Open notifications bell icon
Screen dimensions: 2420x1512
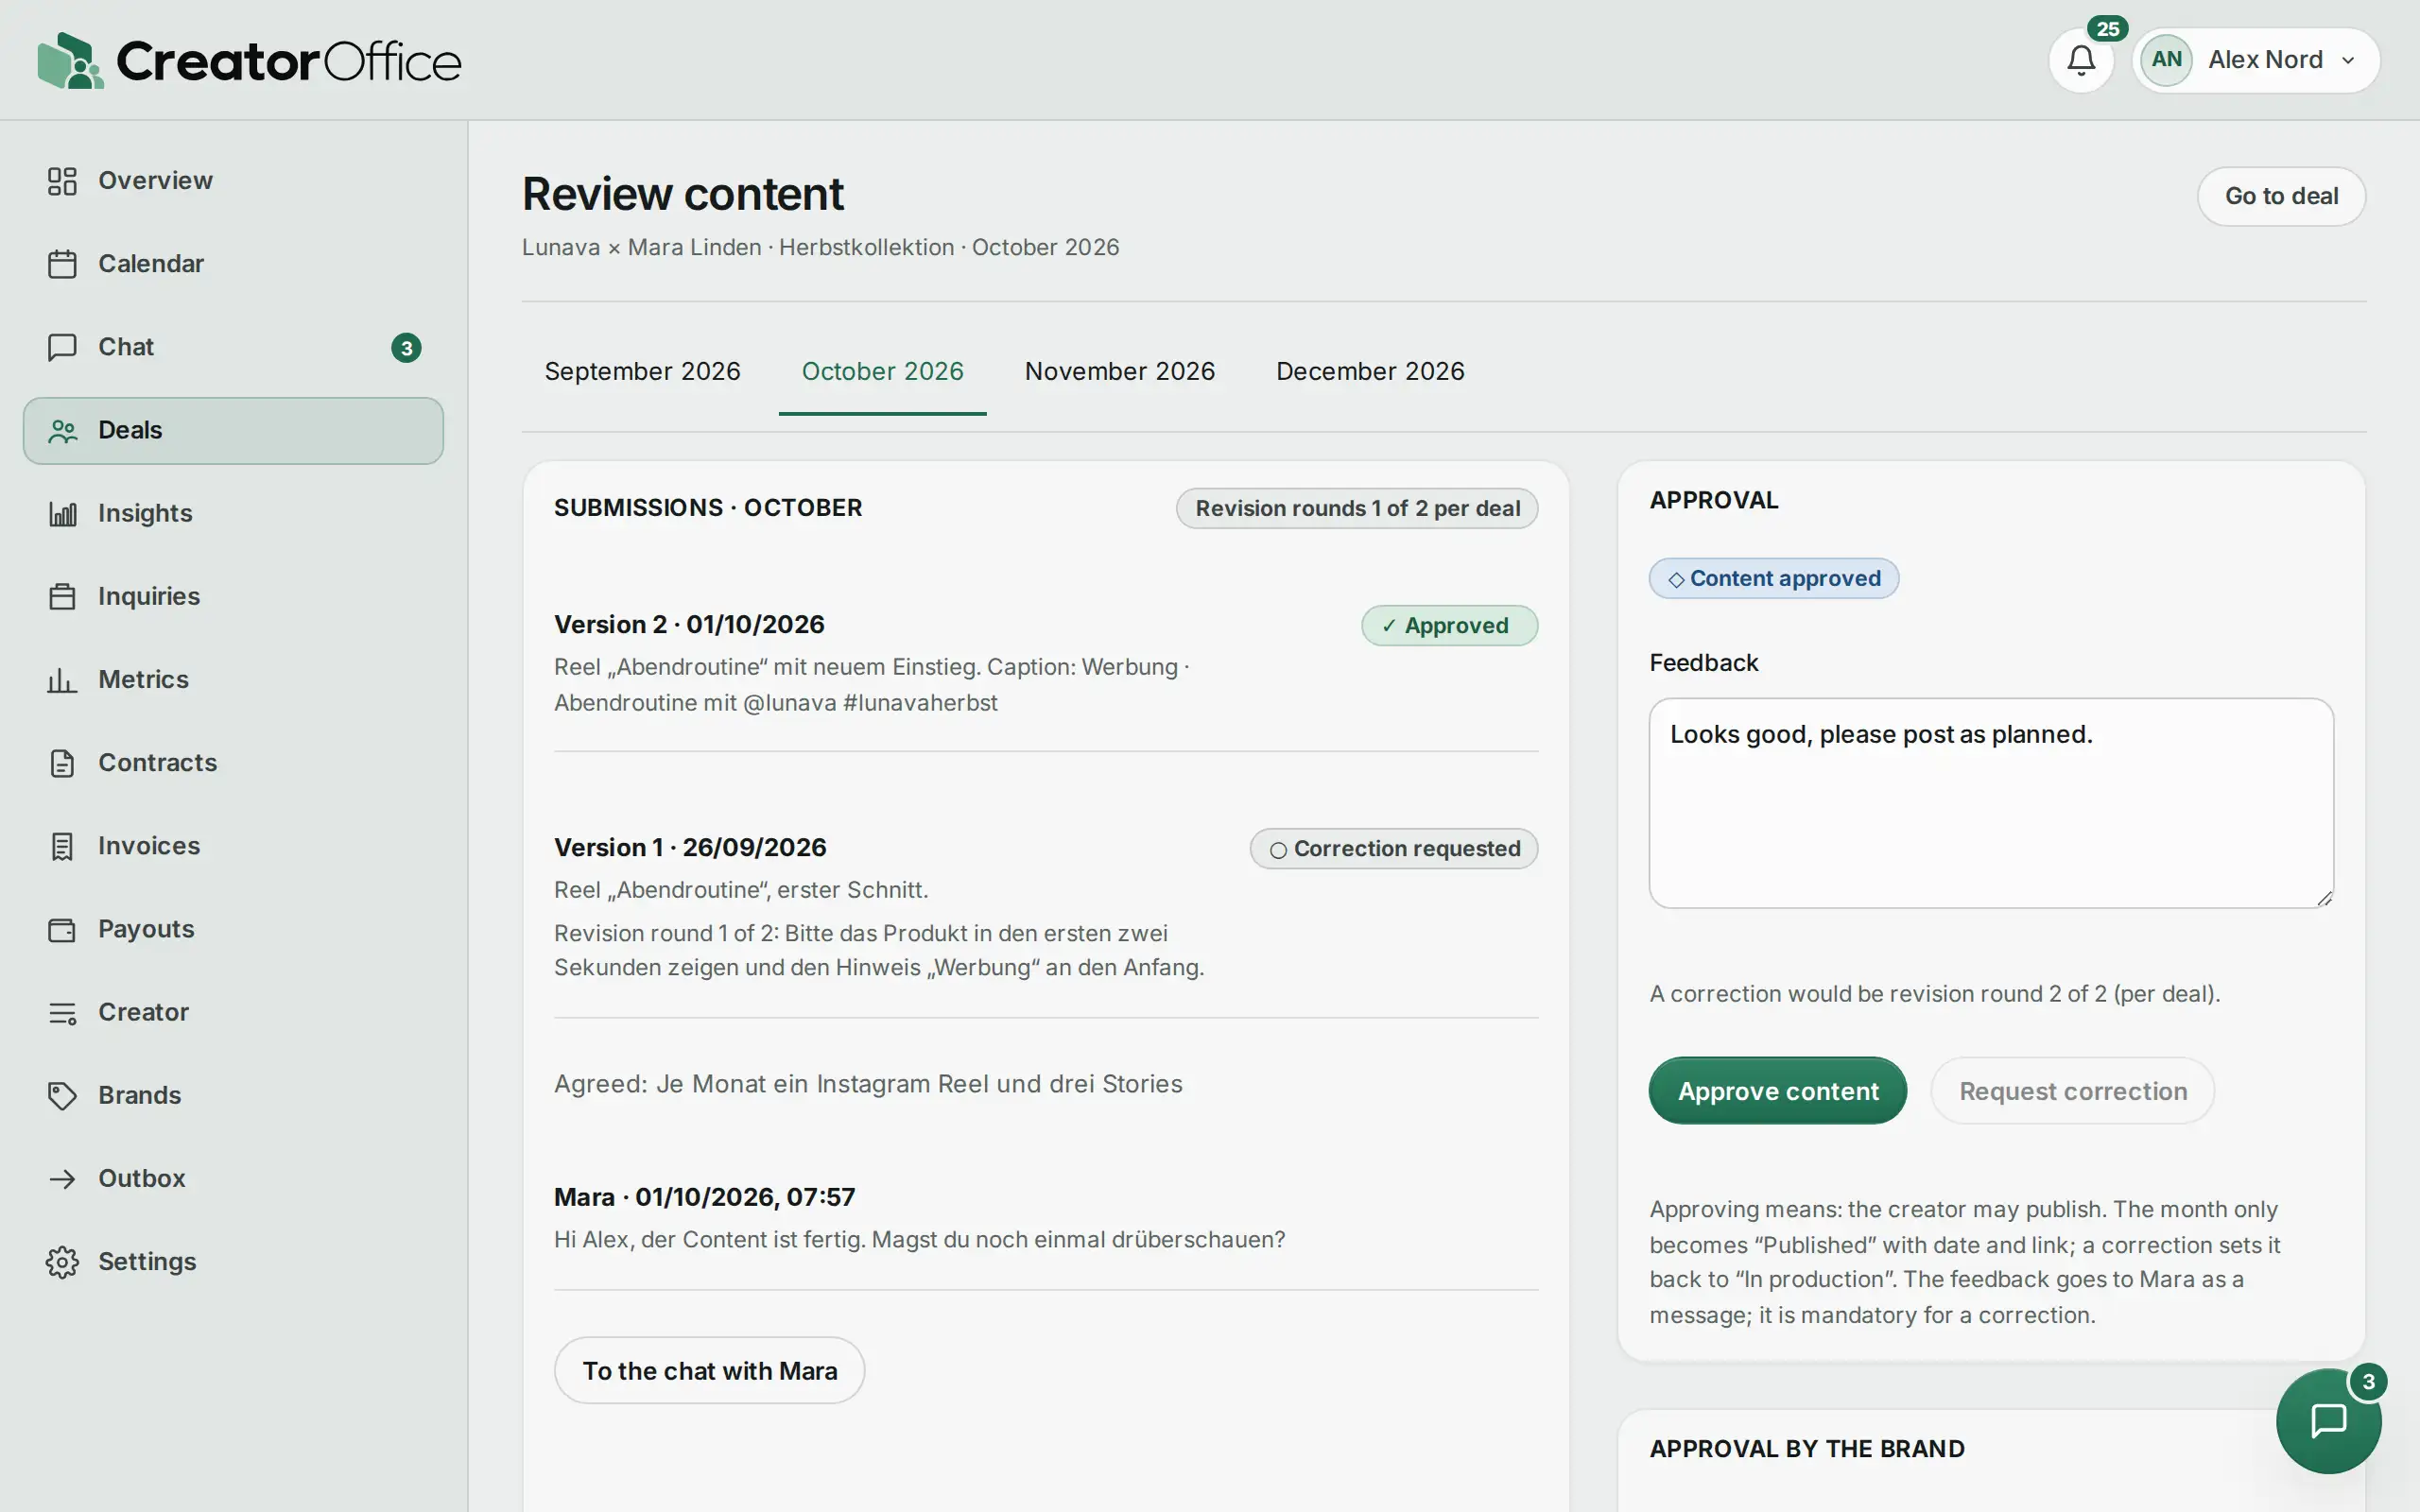tap(2081, 60)
